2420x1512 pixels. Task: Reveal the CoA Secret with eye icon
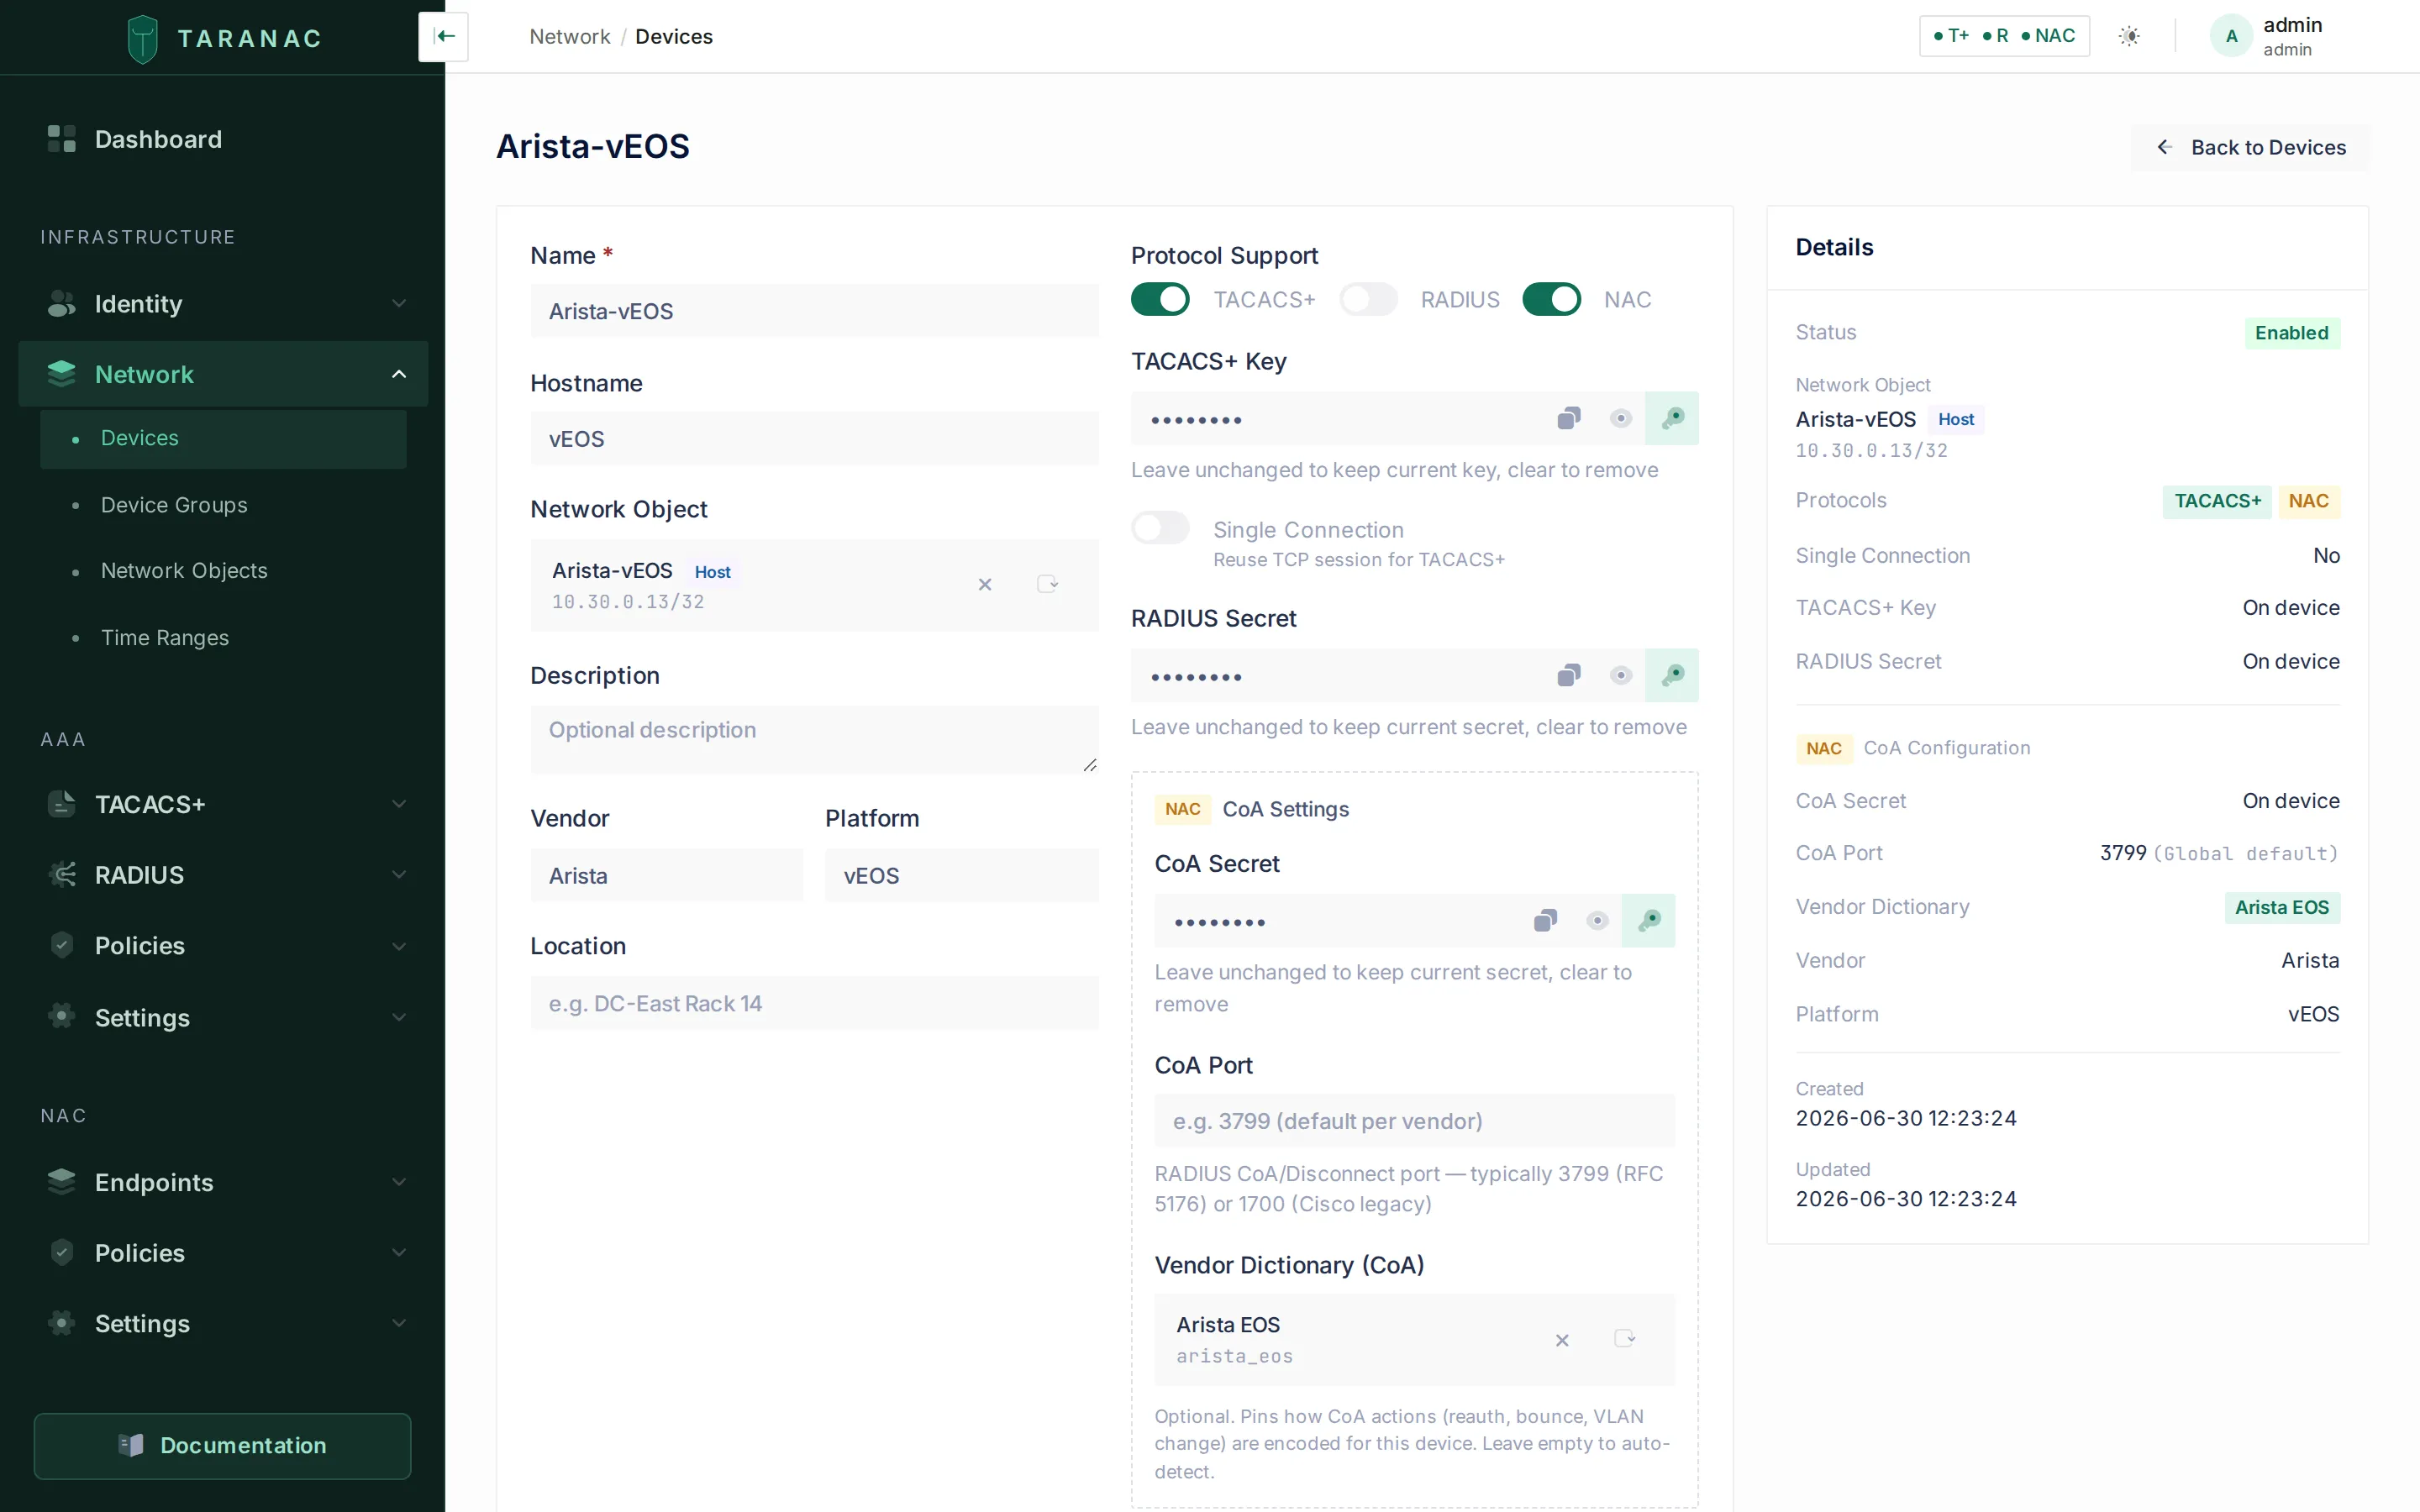[x=1597, y=920]
